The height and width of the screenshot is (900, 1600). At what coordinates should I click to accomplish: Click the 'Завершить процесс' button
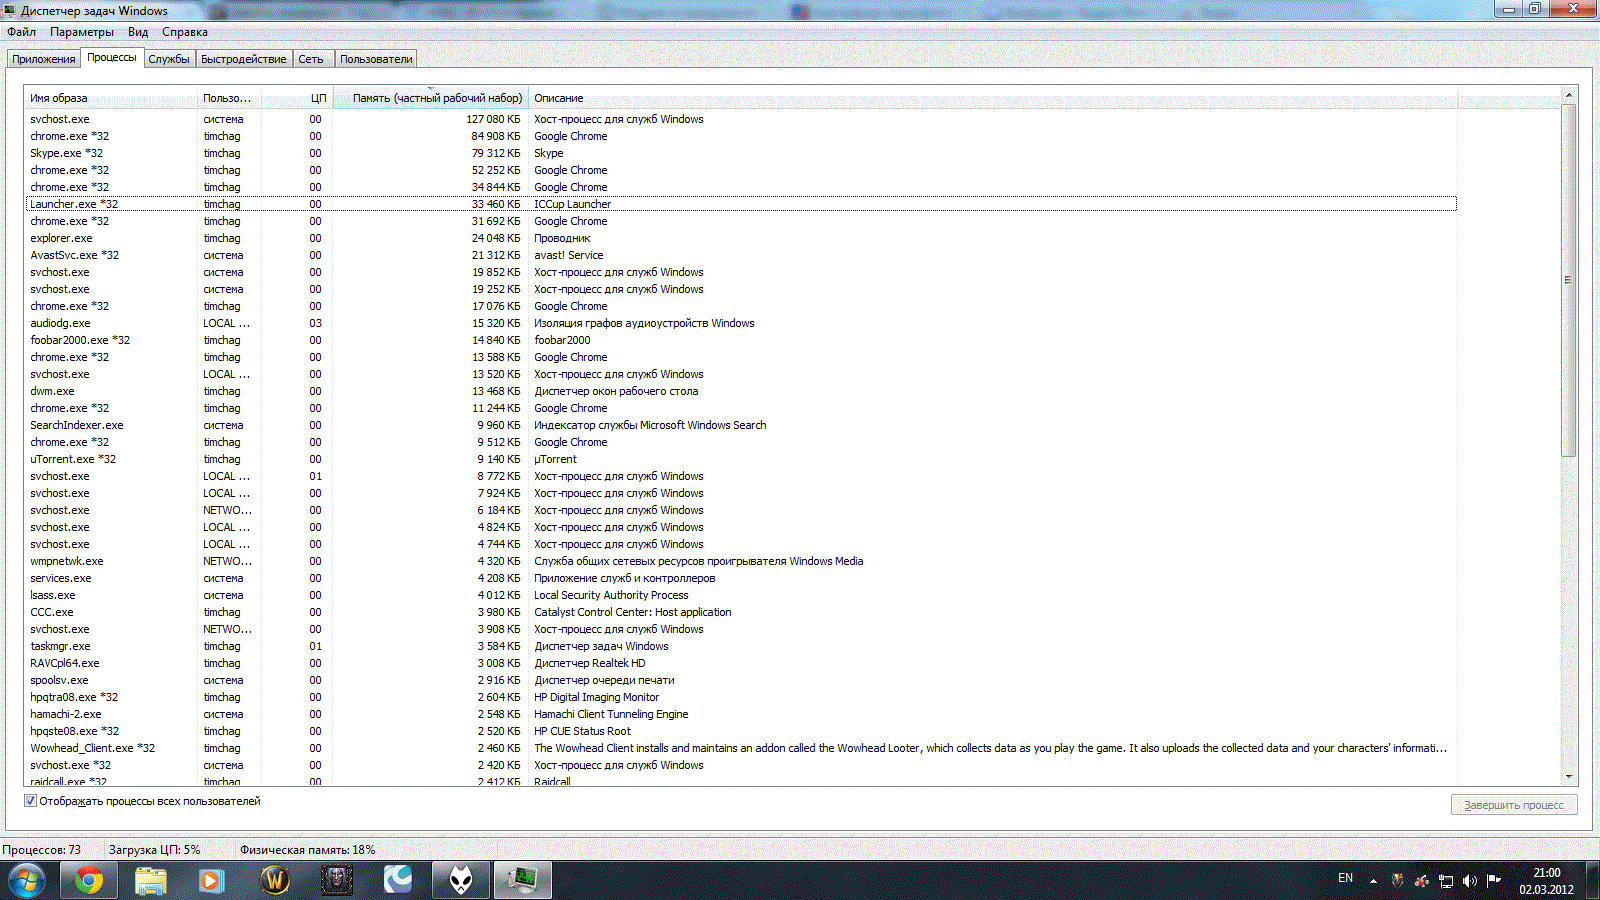[x=1514, y=805]
